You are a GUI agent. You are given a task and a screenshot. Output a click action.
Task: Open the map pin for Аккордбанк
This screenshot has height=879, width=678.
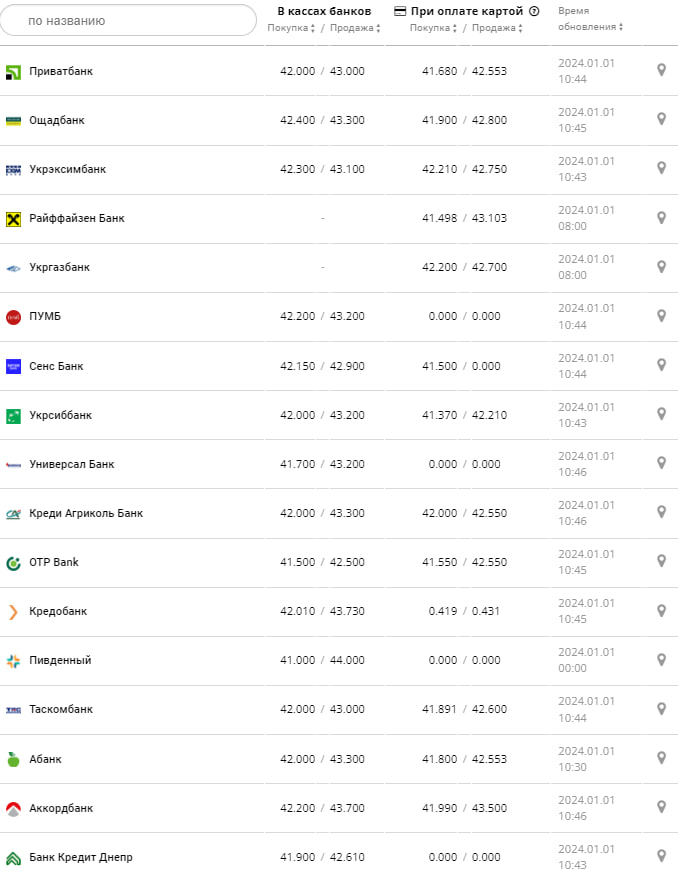point(661,807)
